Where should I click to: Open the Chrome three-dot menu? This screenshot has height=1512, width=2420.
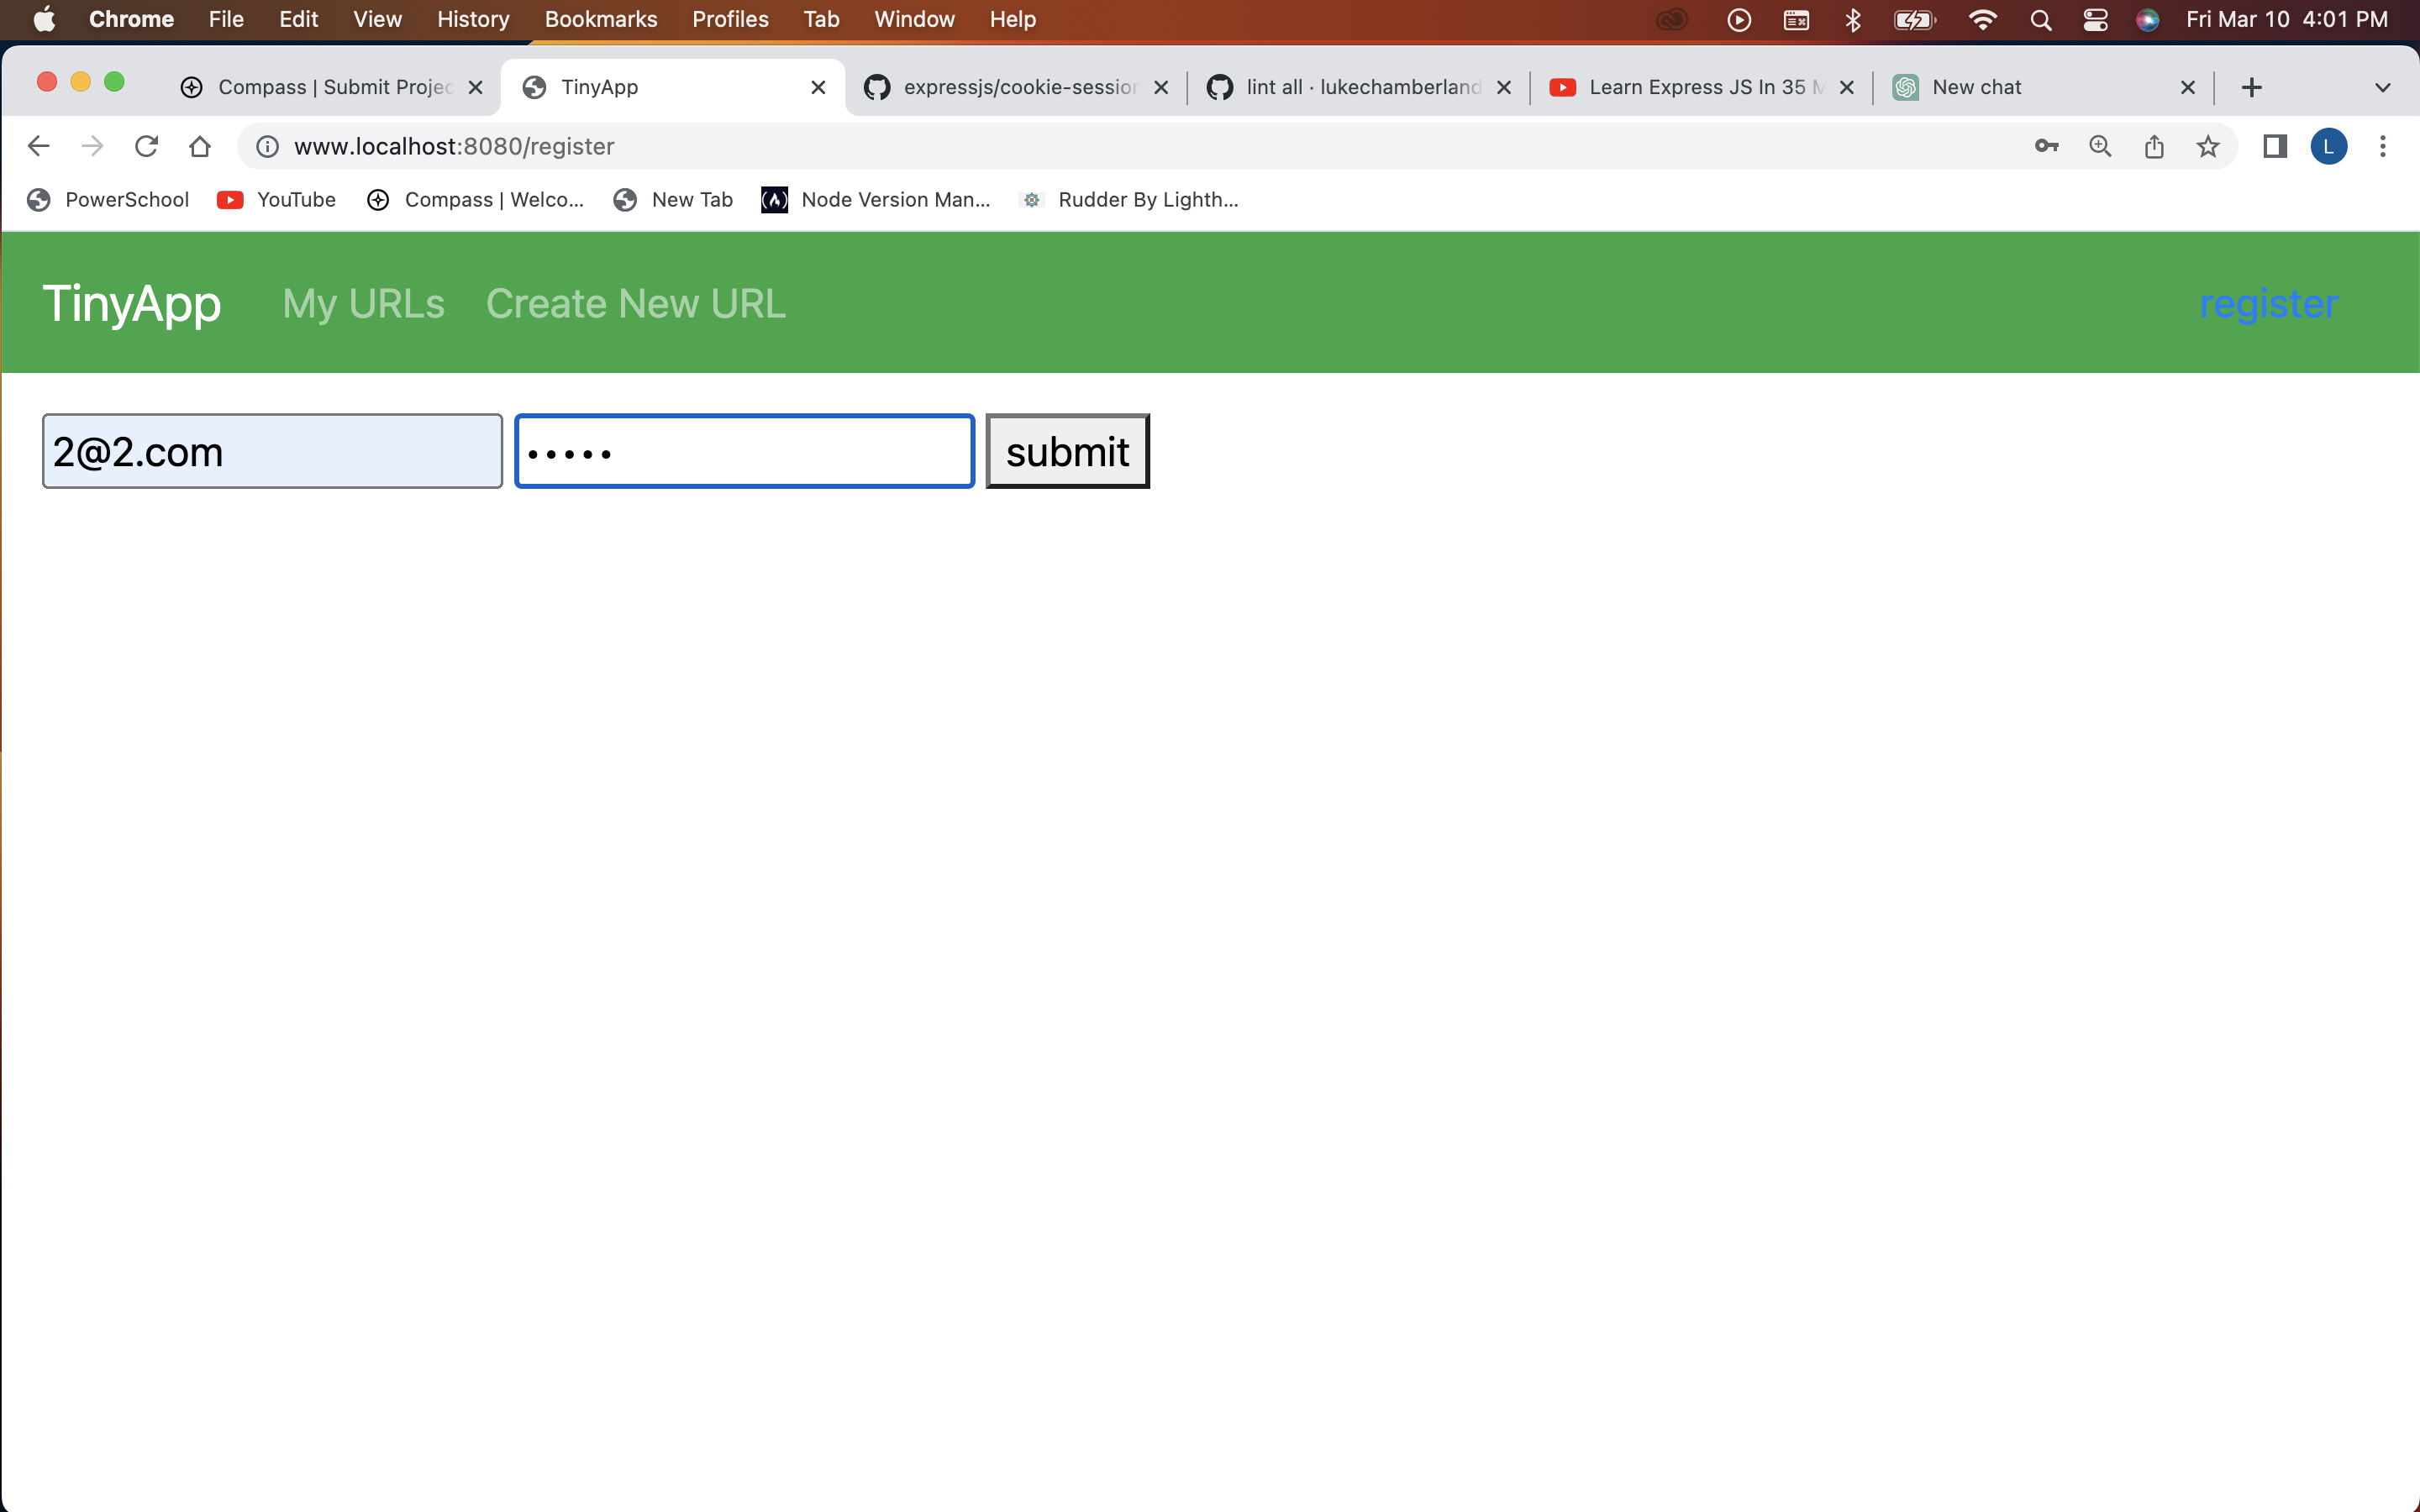click(2383, 146)
